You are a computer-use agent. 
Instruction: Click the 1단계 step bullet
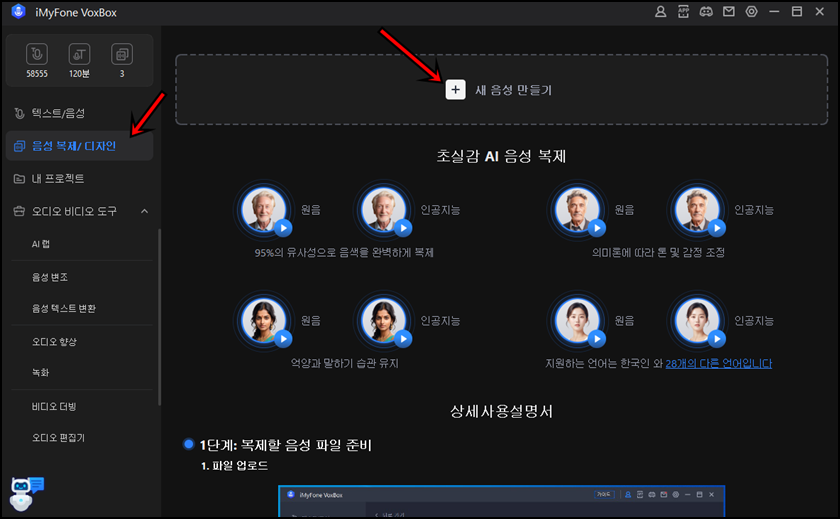point(188,444)
